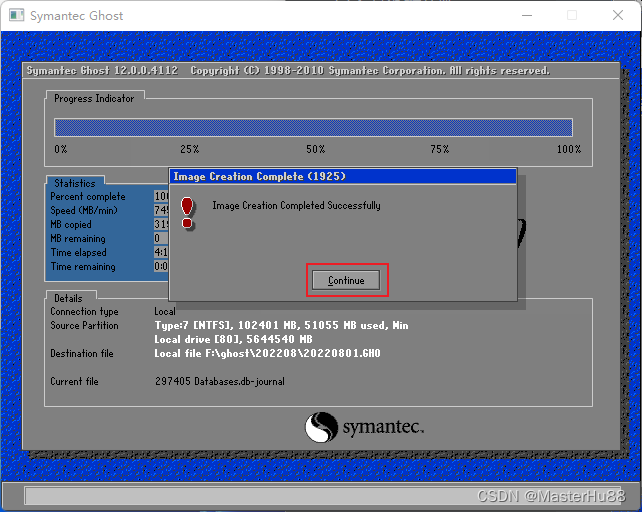
Task: Click the 'Current file' label
Action: 74,381
